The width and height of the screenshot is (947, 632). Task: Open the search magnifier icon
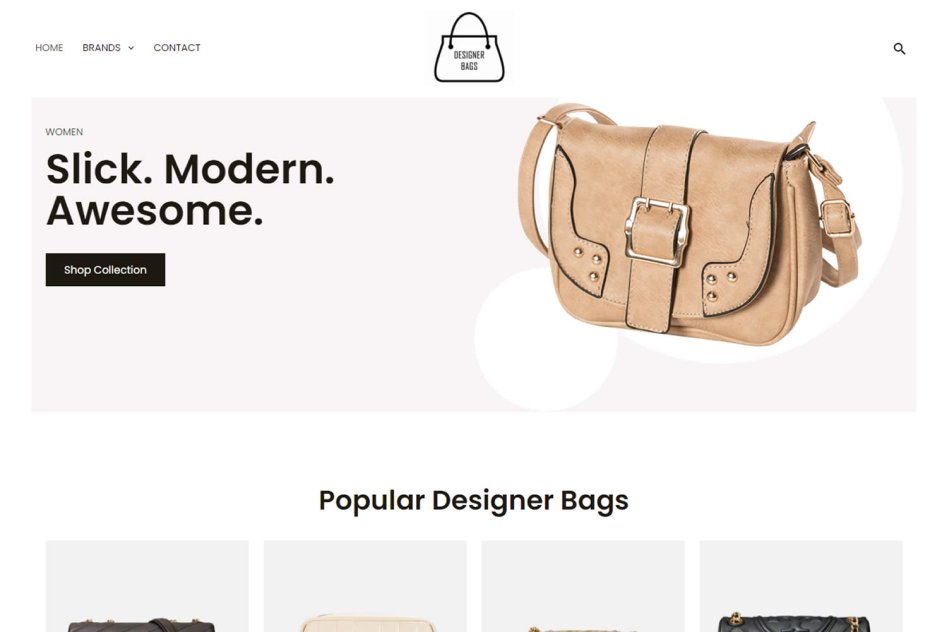[x=899, y=48]
